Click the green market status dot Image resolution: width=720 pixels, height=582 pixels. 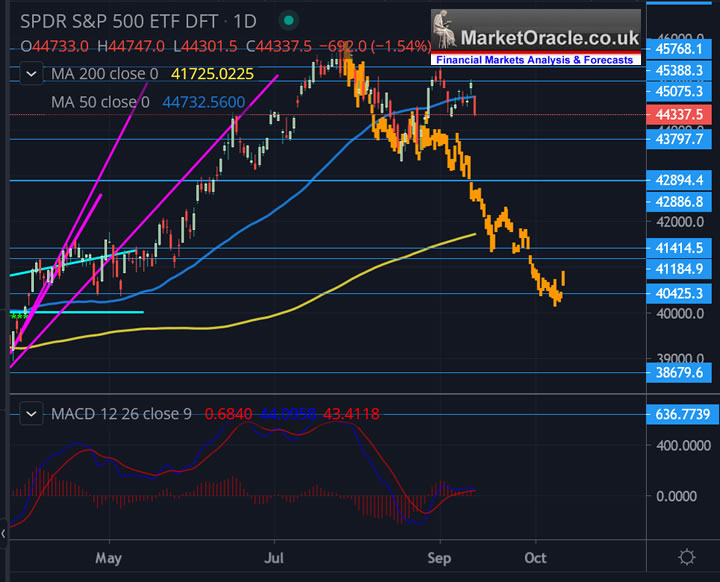click(x=289, y=21)
